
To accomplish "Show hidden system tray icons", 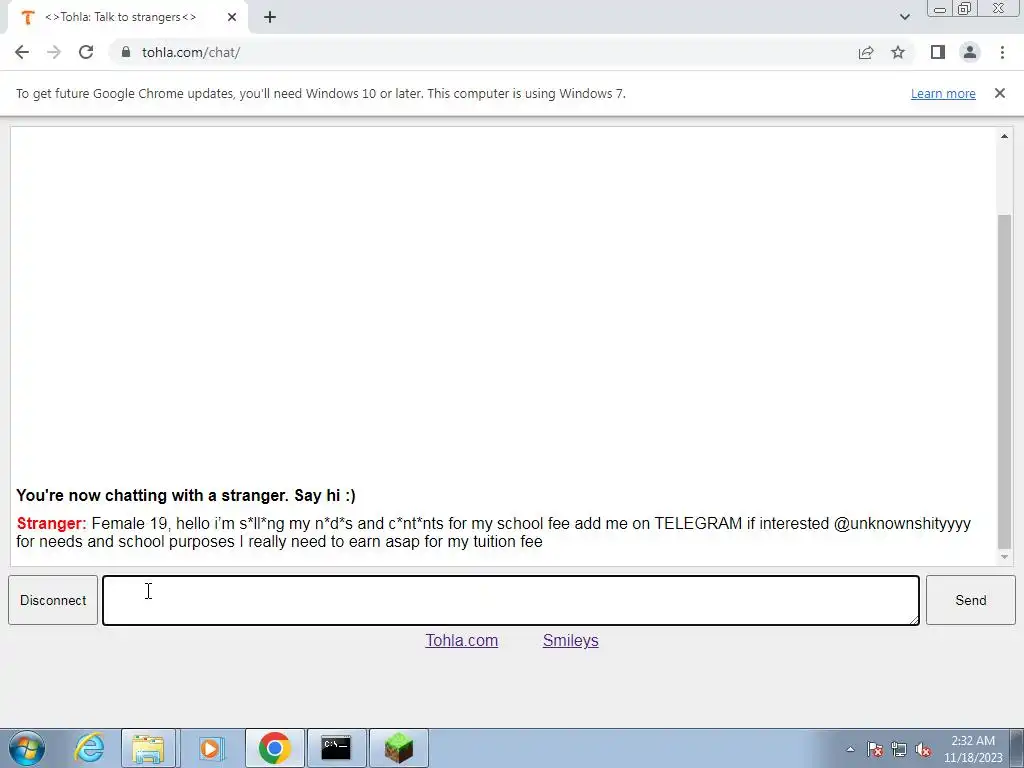I will (850, 749).
